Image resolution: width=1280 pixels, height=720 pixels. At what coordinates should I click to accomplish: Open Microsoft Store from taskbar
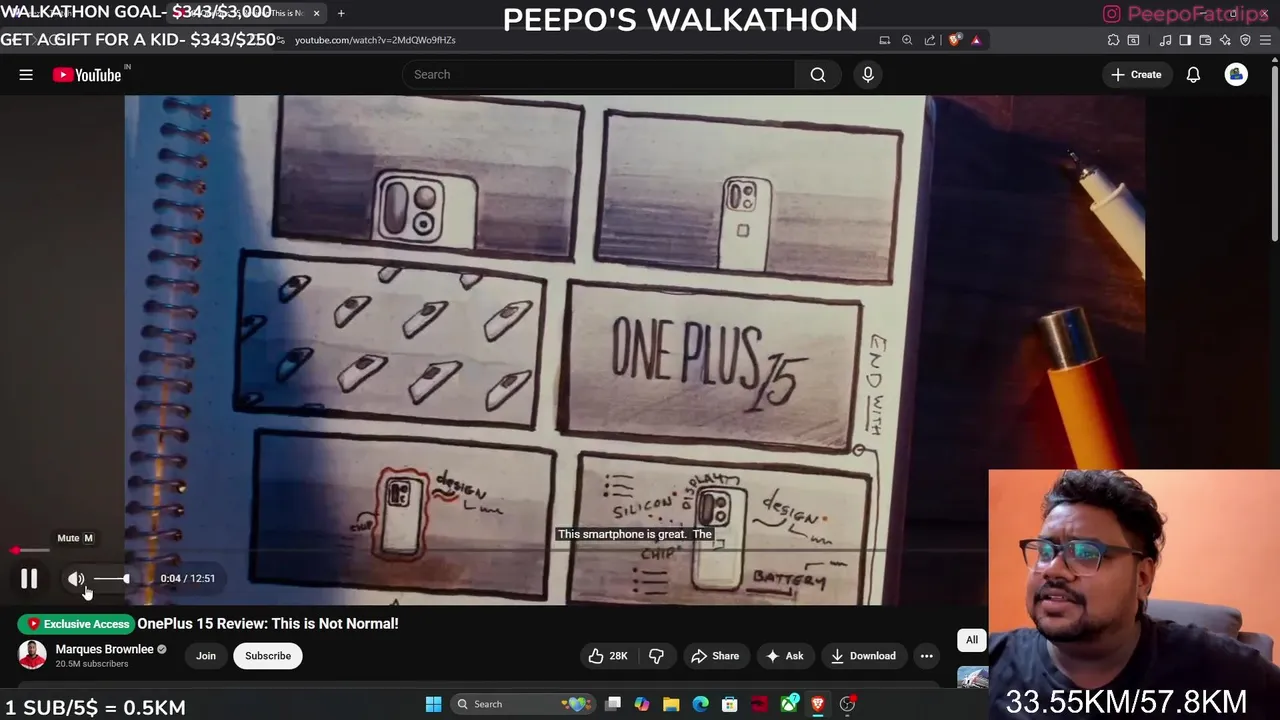(x=730, y=704)
